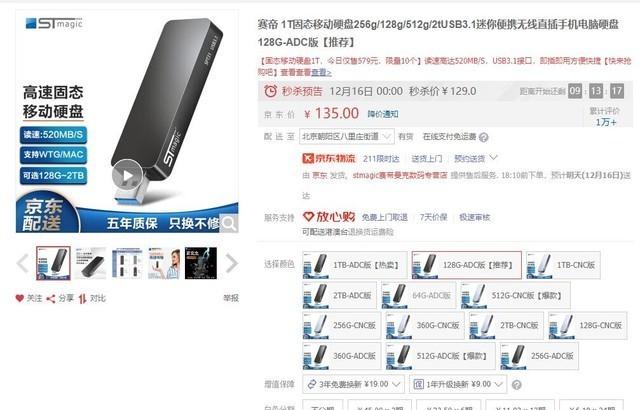This screenshot has width=640, height=410.
Task: Select the 512G-CNC版 variant
Action: pos(515,295)
